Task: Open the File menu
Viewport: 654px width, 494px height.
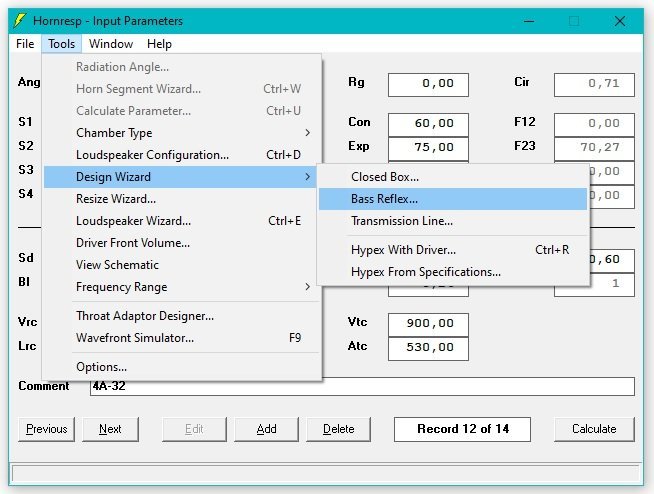Action: point(25,44)
